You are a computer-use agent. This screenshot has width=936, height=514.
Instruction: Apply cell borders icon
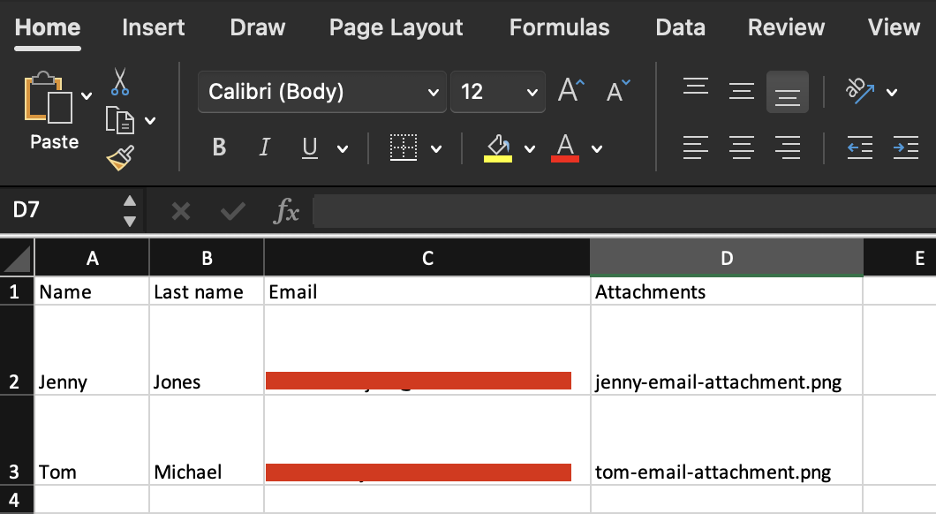coord(404,147)
